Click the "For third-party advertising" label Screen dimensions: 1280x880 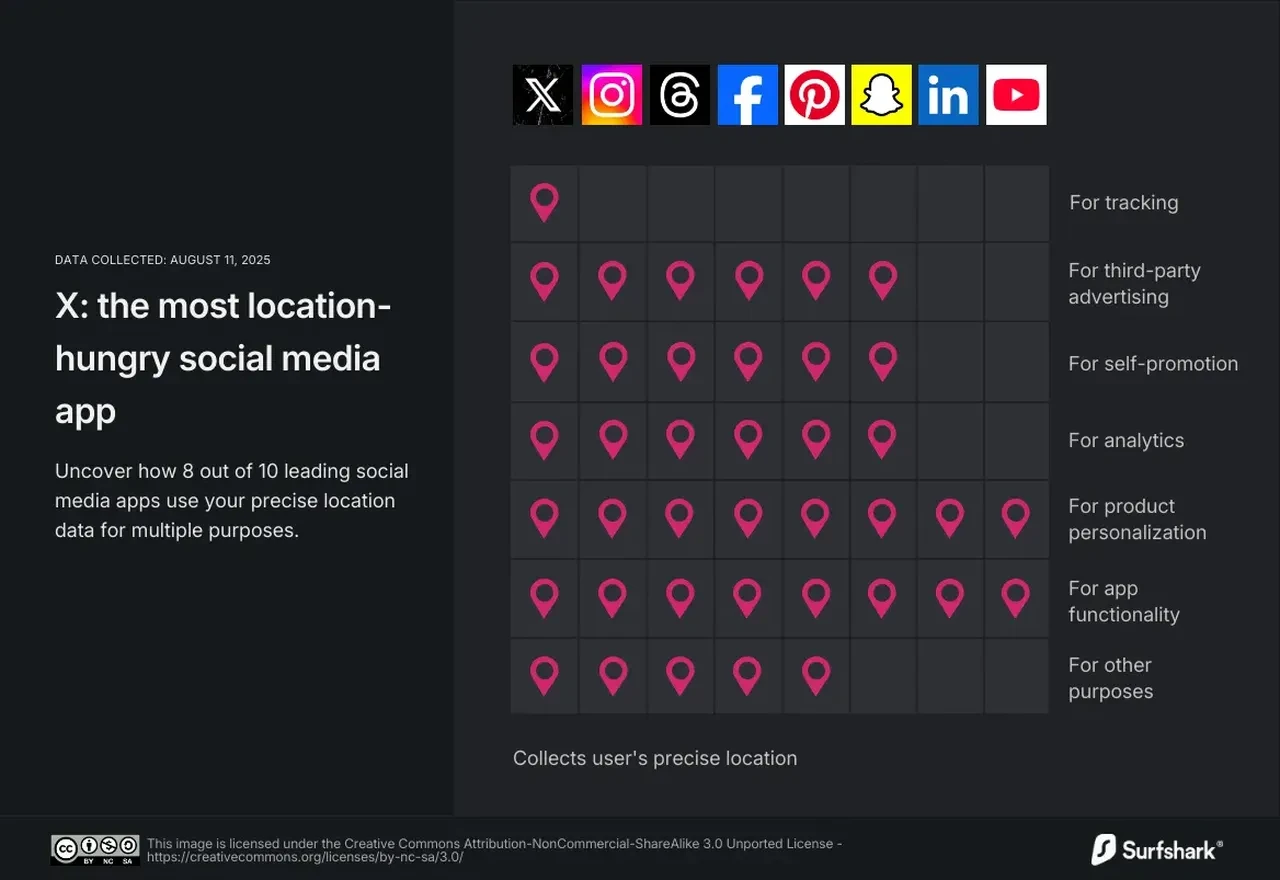[1134, 284]
